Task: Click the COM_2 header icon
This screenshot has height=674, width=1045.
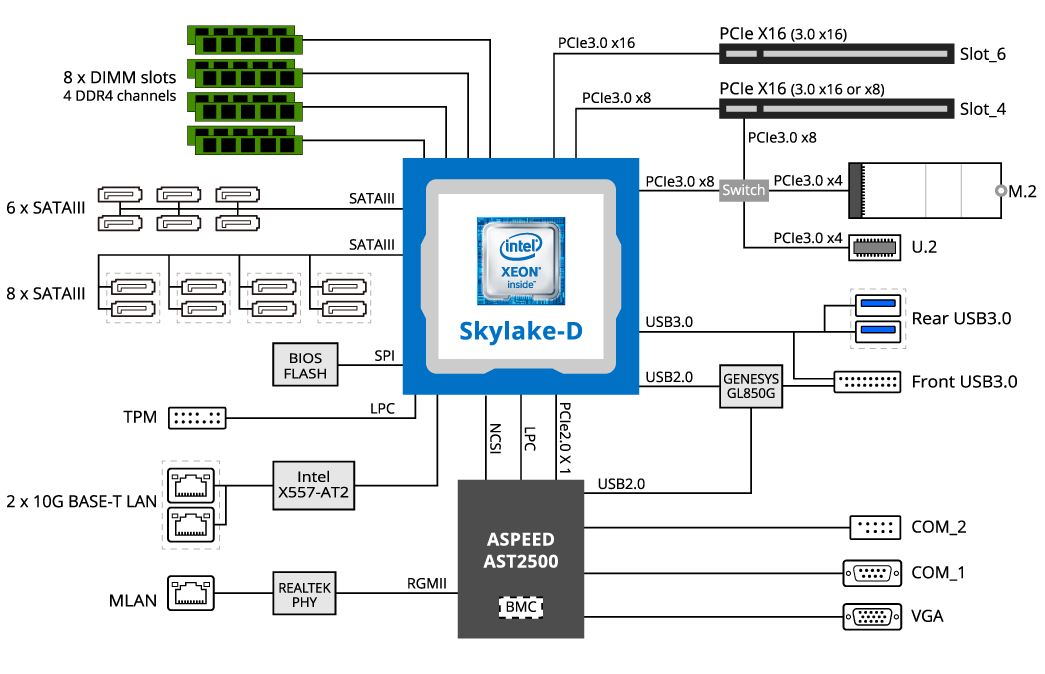Action: [x=875, y=527]
